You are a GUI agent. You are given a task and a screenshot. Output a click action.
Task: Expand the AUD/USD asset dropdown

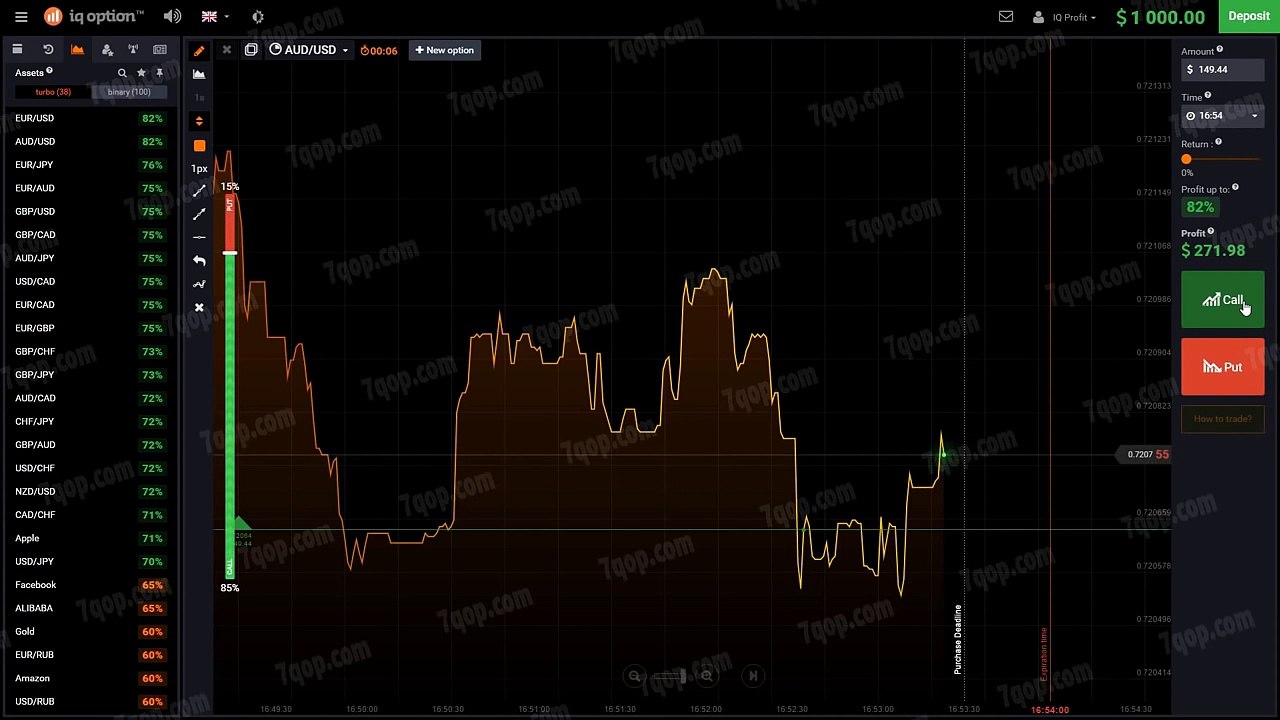(x=309, y=50)
